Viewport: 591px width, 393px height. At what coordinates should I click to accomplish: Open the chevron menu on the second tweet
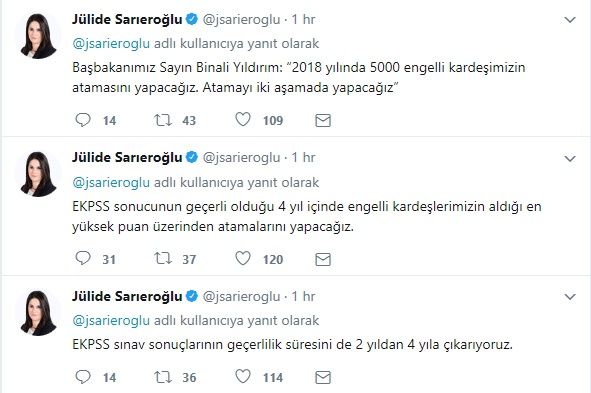pos(570,159)
